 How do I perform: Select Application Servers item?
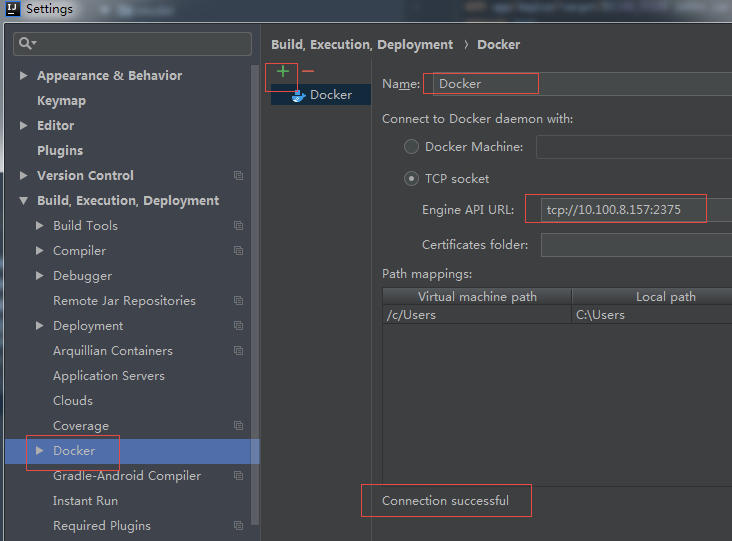coord(109,376)
